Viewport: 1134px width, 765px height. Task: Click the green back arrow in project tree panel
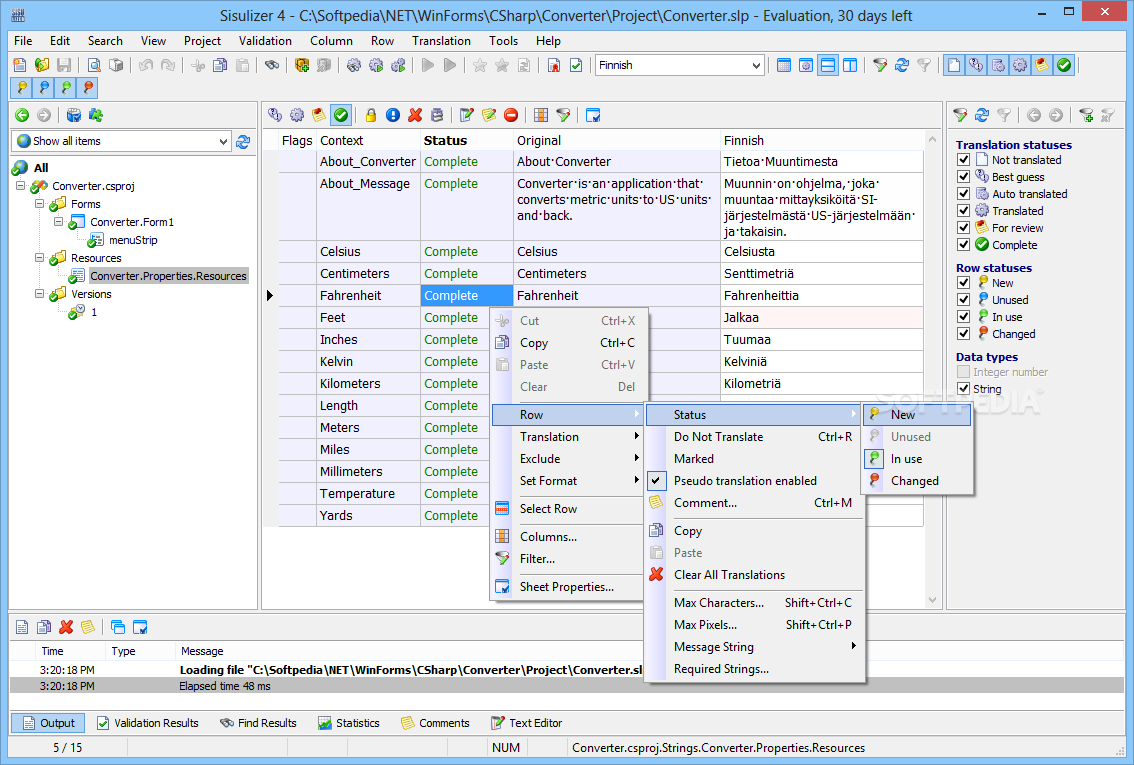tap(22, 115)
